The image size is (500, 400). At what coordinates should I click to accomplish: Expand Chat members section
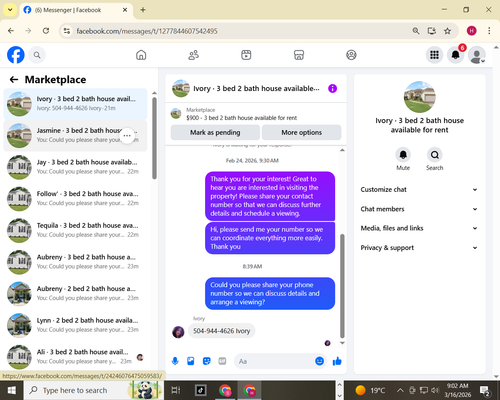point(419,209)
